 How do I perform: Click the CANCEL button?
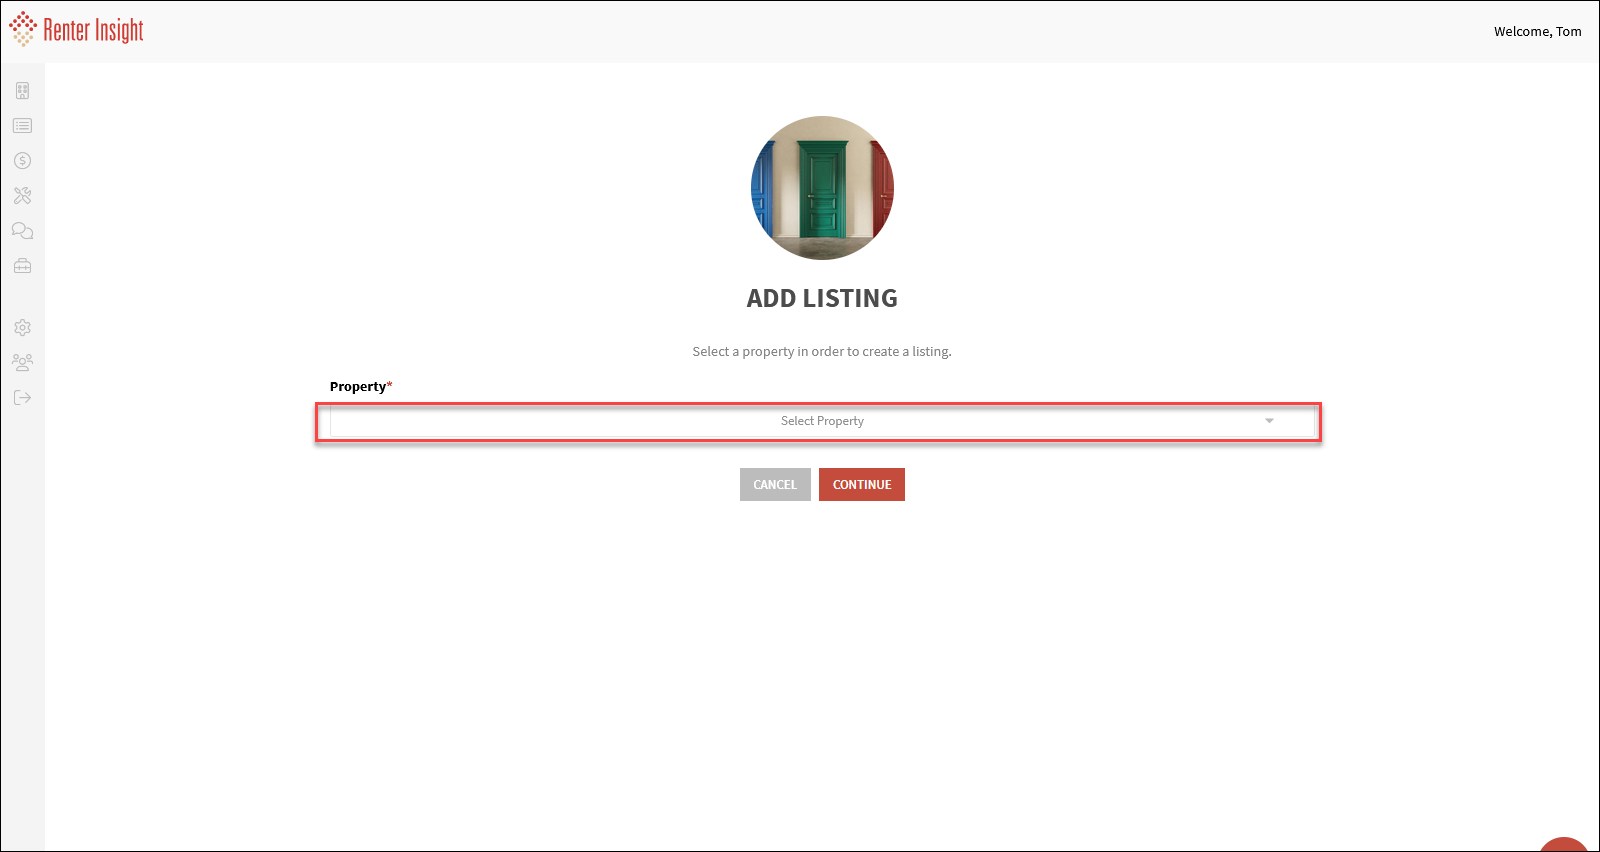pyautogui.click(x=775, y=485)
